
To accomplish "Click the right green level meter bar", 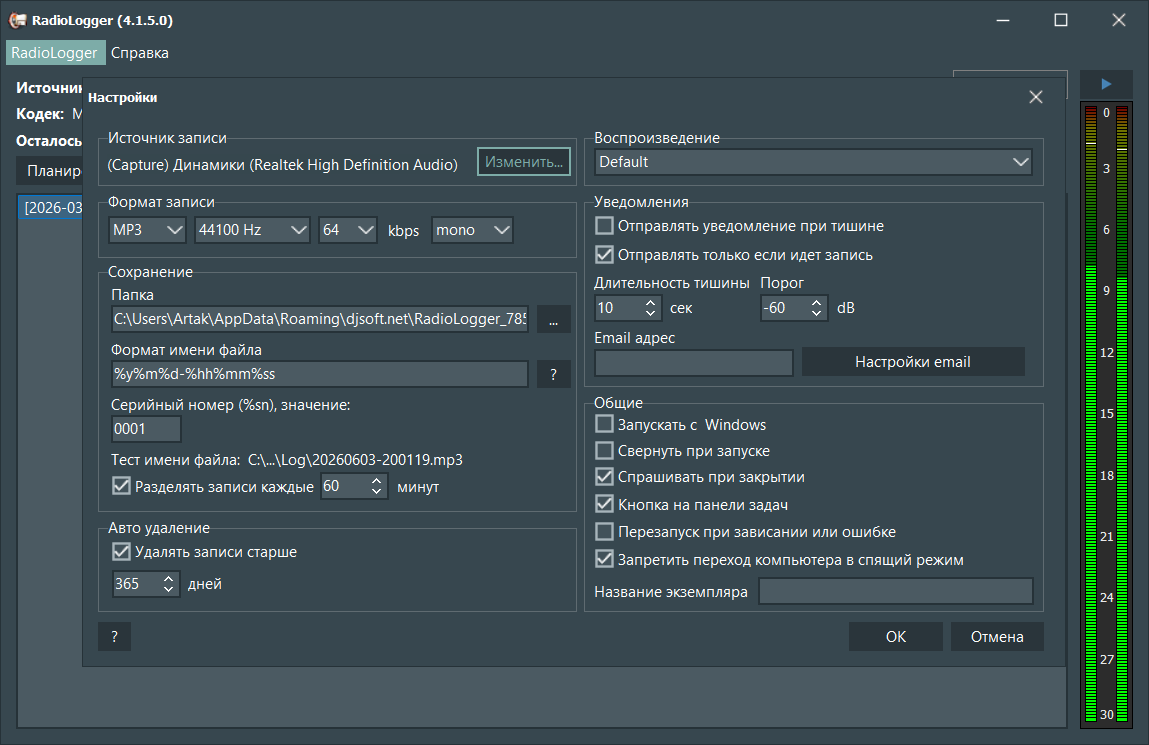I will pos(1122,414).
